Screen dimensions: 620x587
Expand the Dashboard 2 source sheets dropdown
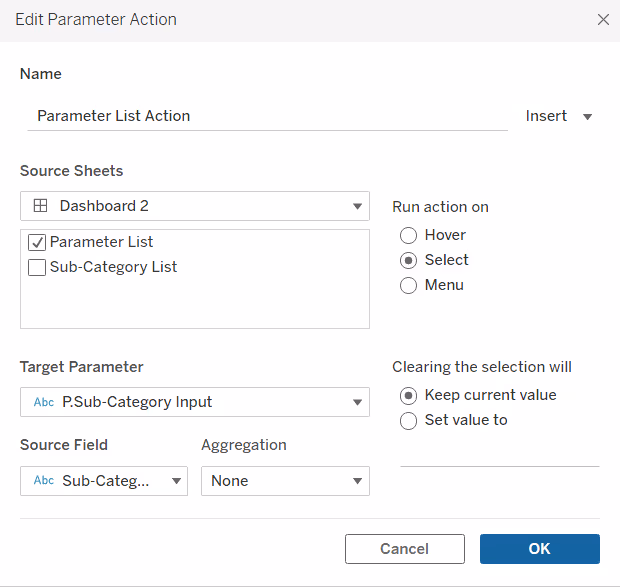tap(195, 206)
